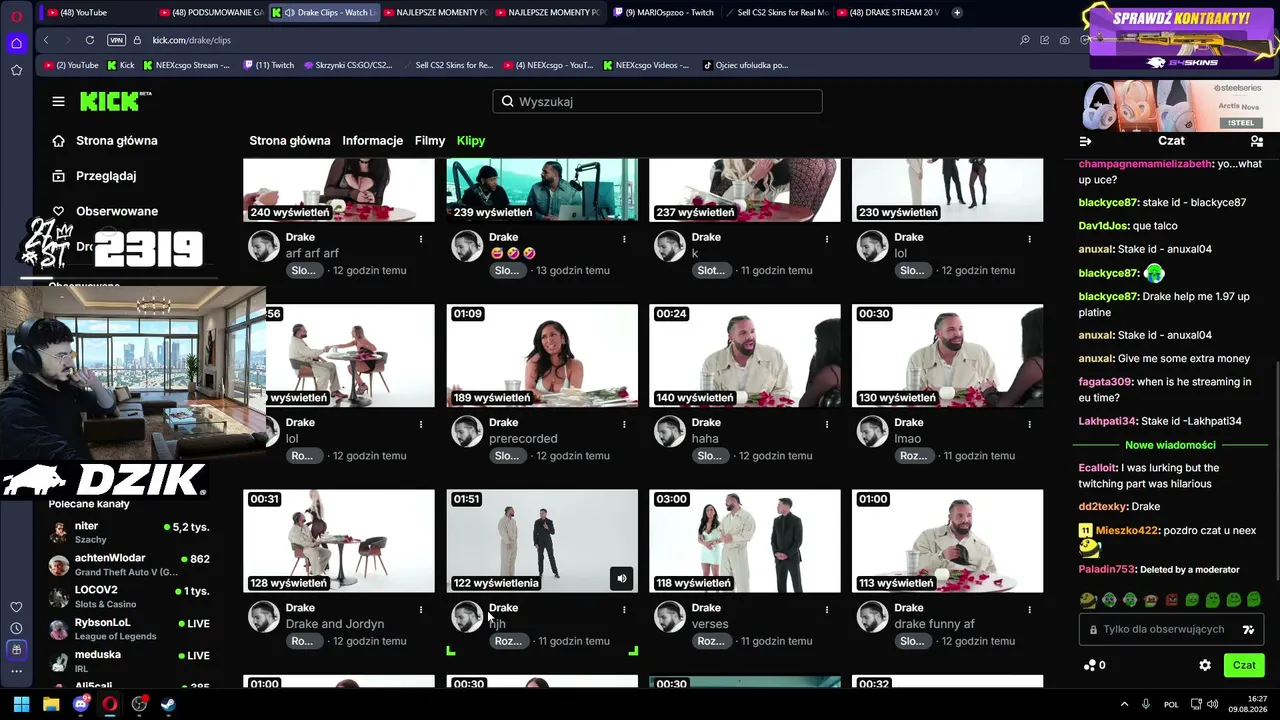The image size is (1280, 720).
Task: Open the Kick hamburger menu
Action: click(58, 101)
